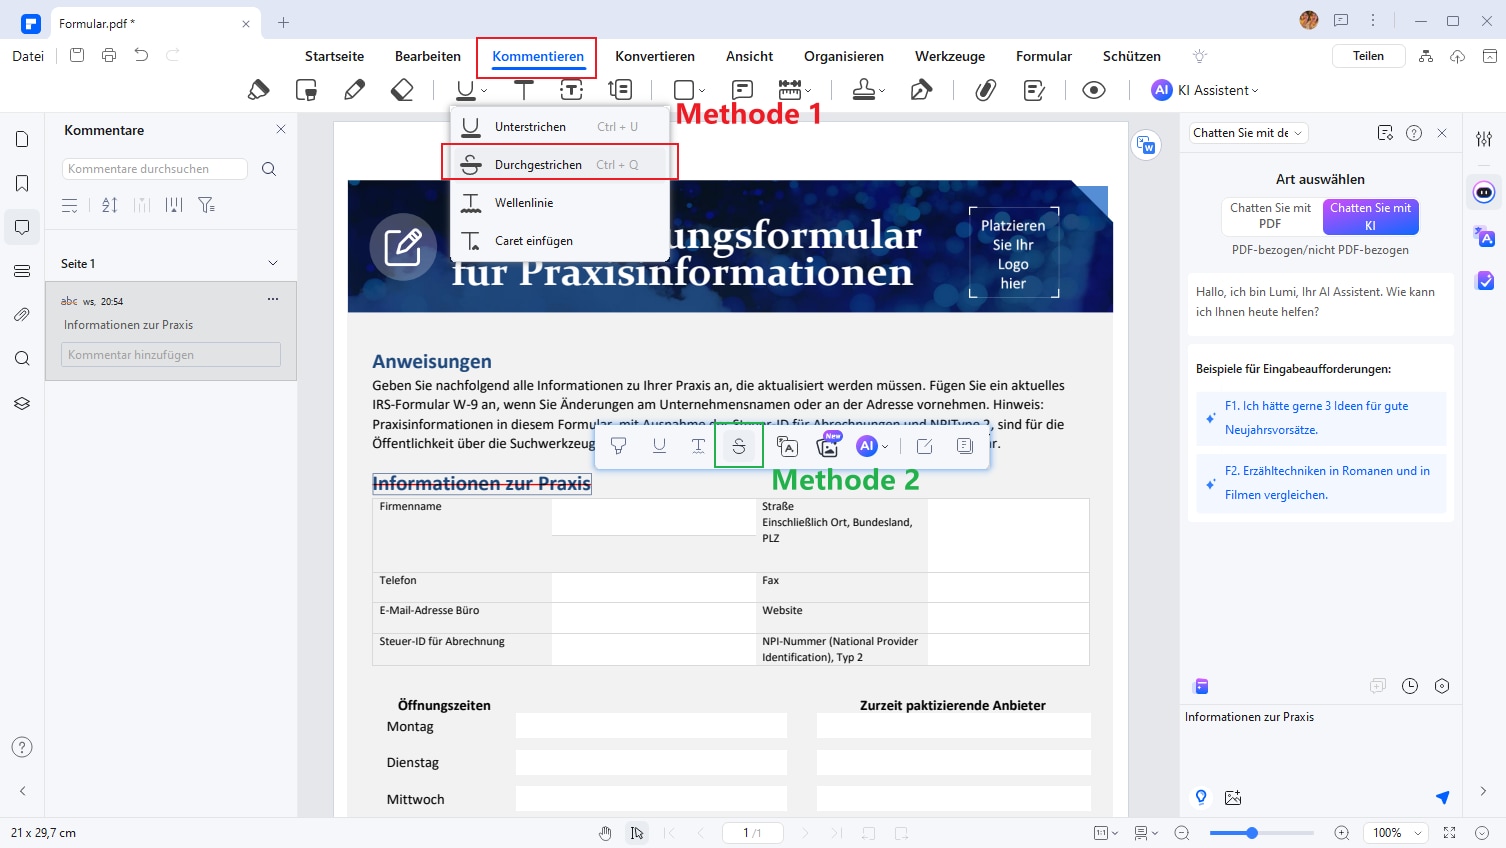This screenshot has height=848, width=1506.
Task: Open the attachments panel in left sidebar
Action: [22, 315]
